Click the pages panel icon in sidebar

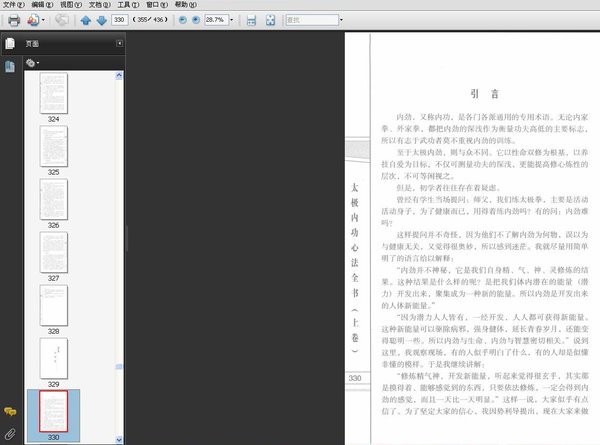(10, 44)
